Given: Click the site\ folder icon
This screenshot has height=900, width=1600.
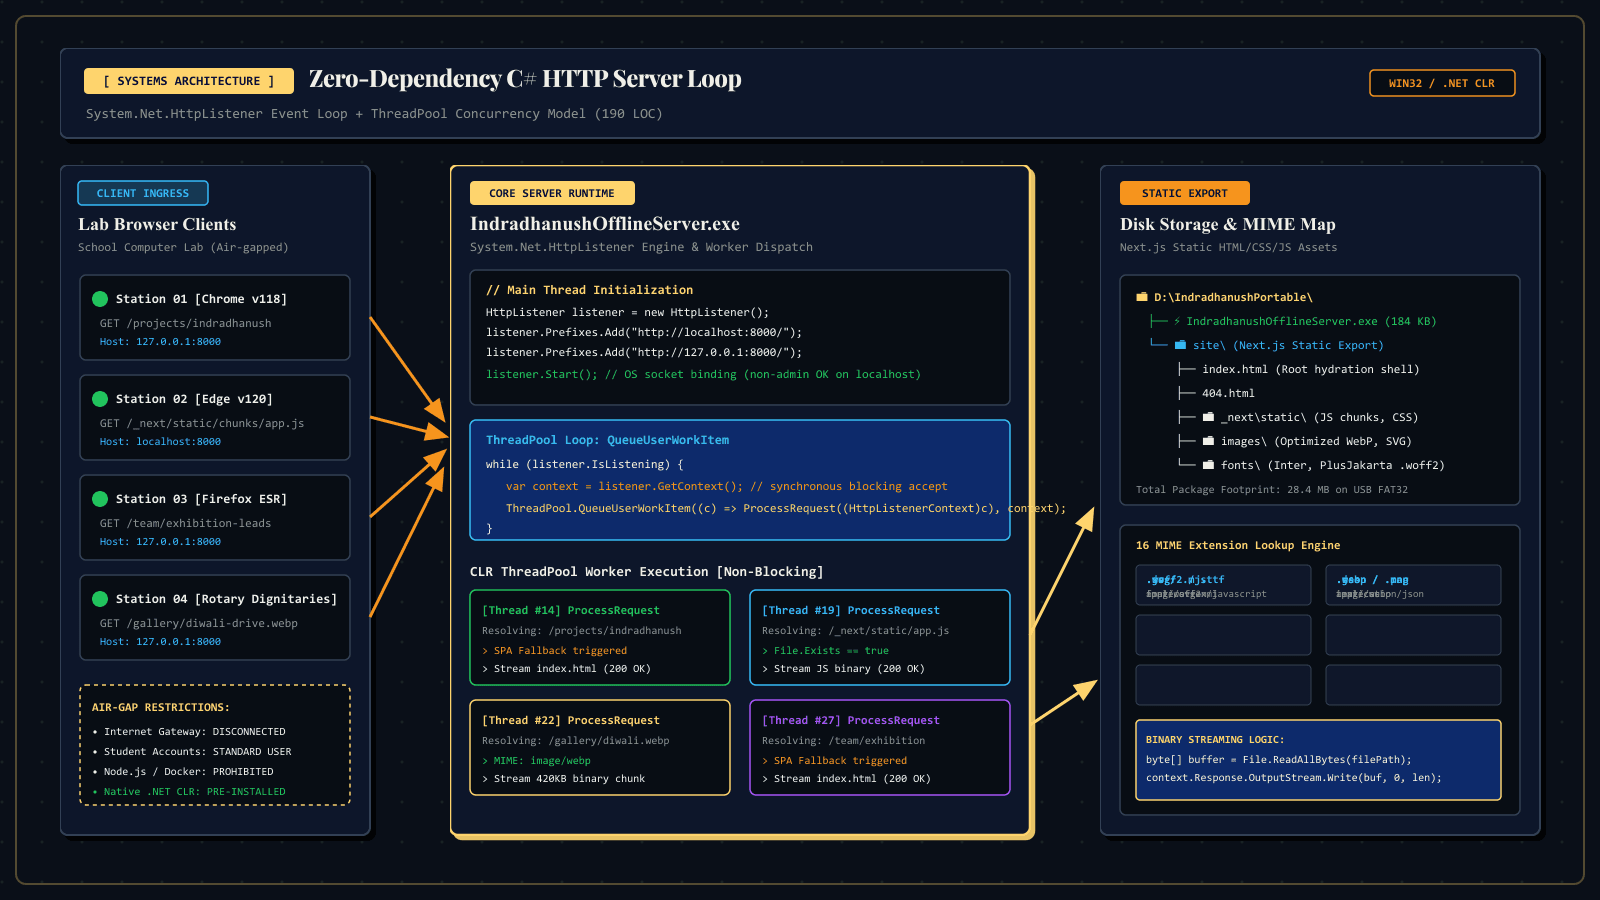Looking at the screenshot, I should [1180, 345].
